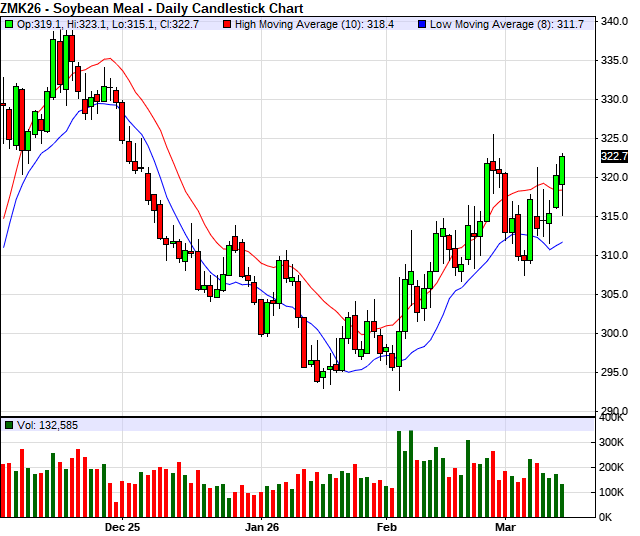The width and height of the screenshot is (640, 536).
Task: Click the rightmost volume bar
Action: click(562, 500)
